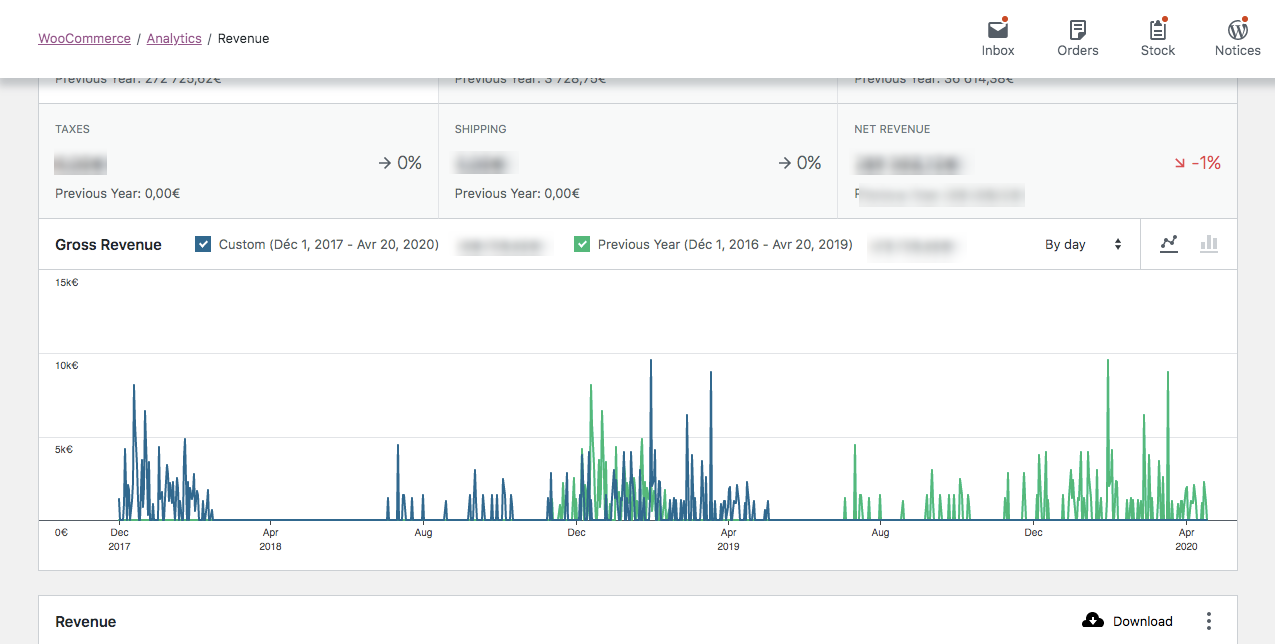Click the By day dropdown arrows
The height and width of the screenshot is (644, 1275).
coord(1118,244)
